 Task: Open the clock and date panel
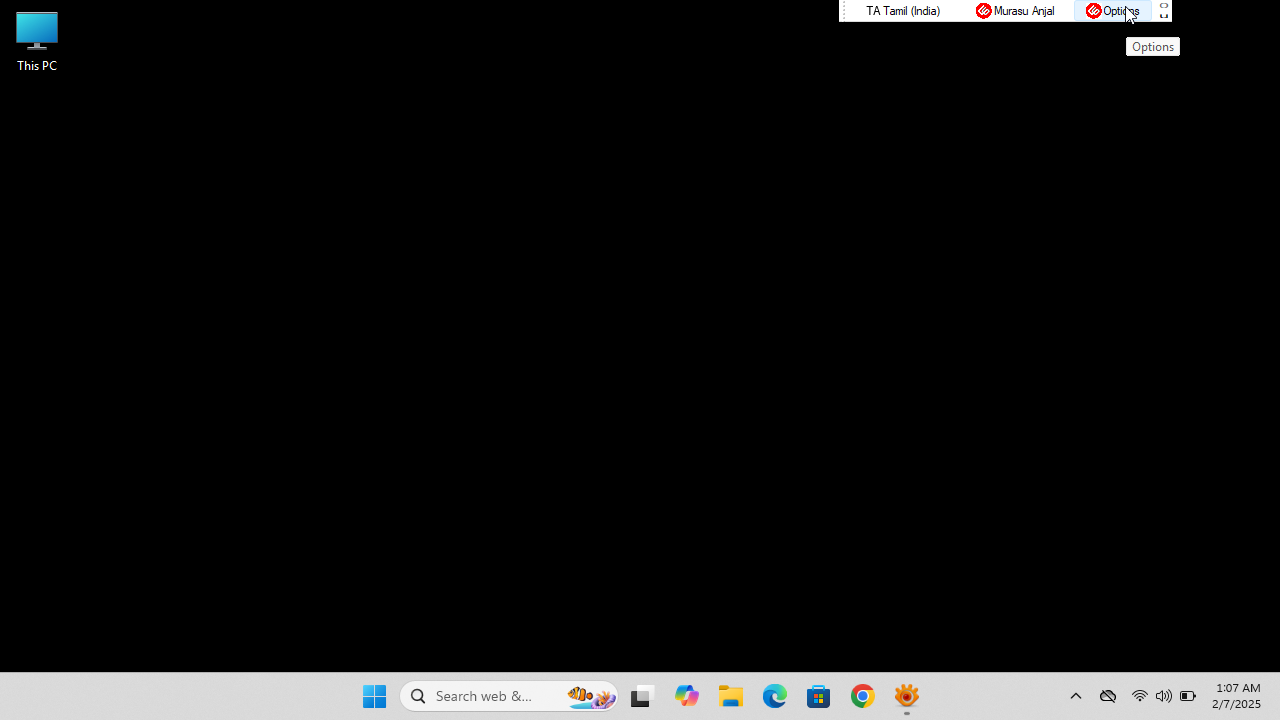click(1237, 696)
